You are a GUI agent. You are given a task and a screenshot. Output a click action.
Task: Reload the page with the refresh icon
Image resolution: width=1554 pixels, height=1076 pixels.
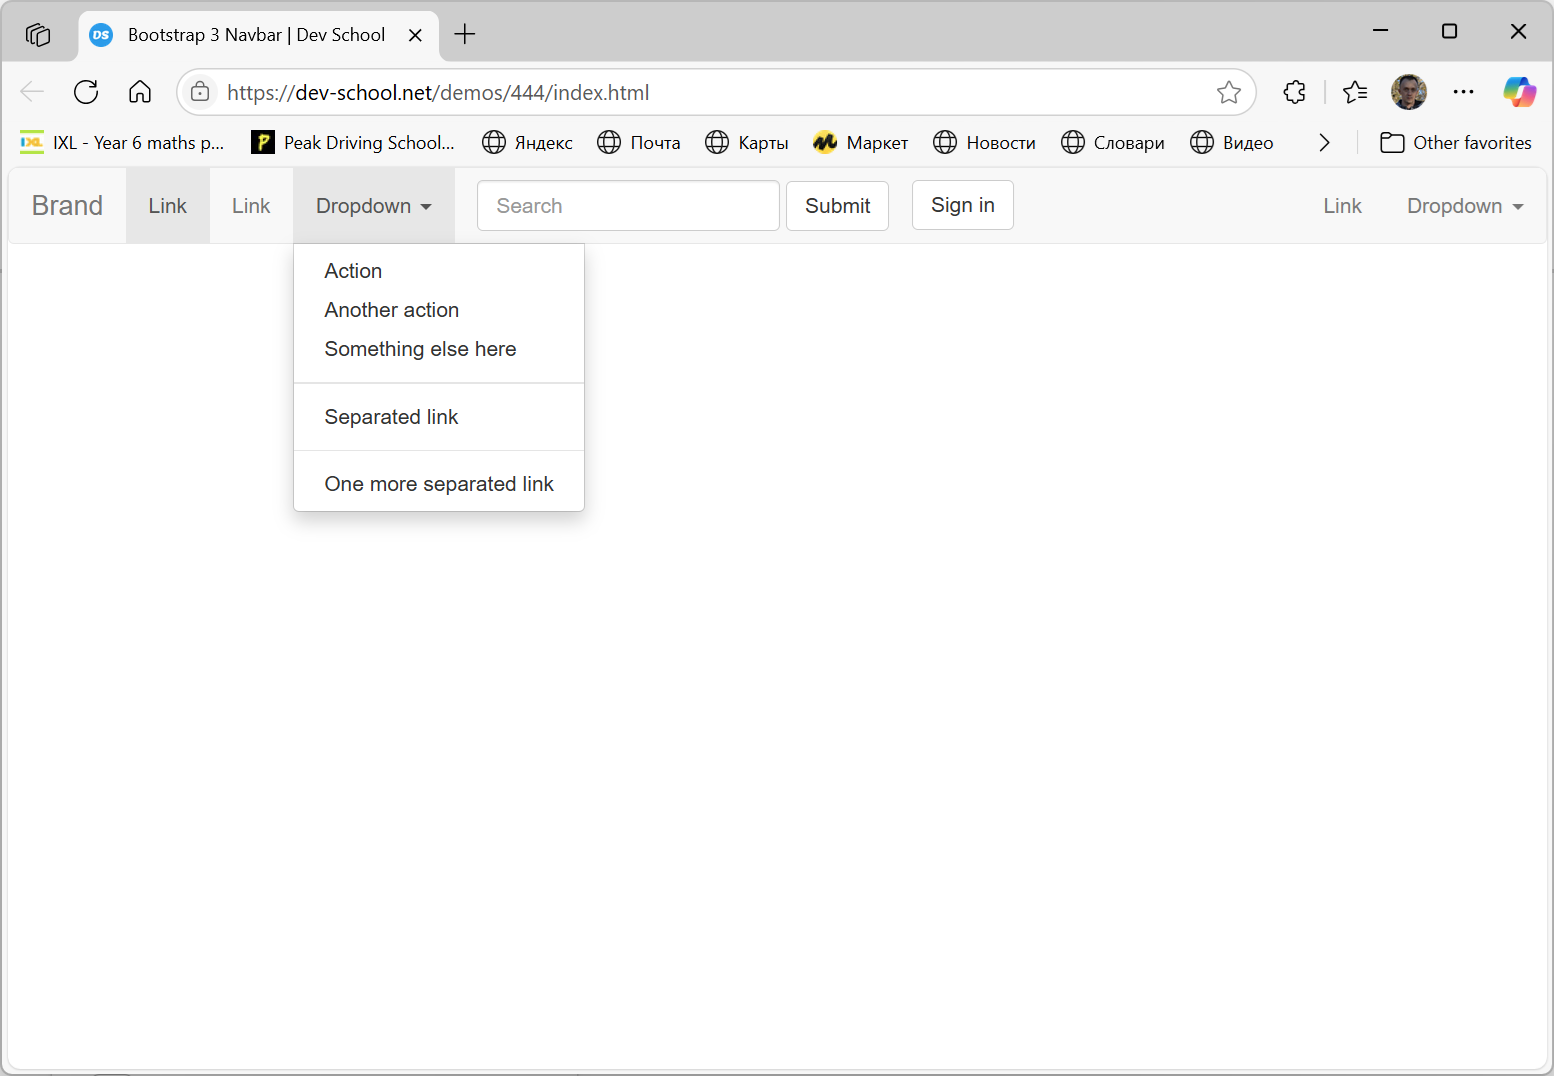coord(86,92)
